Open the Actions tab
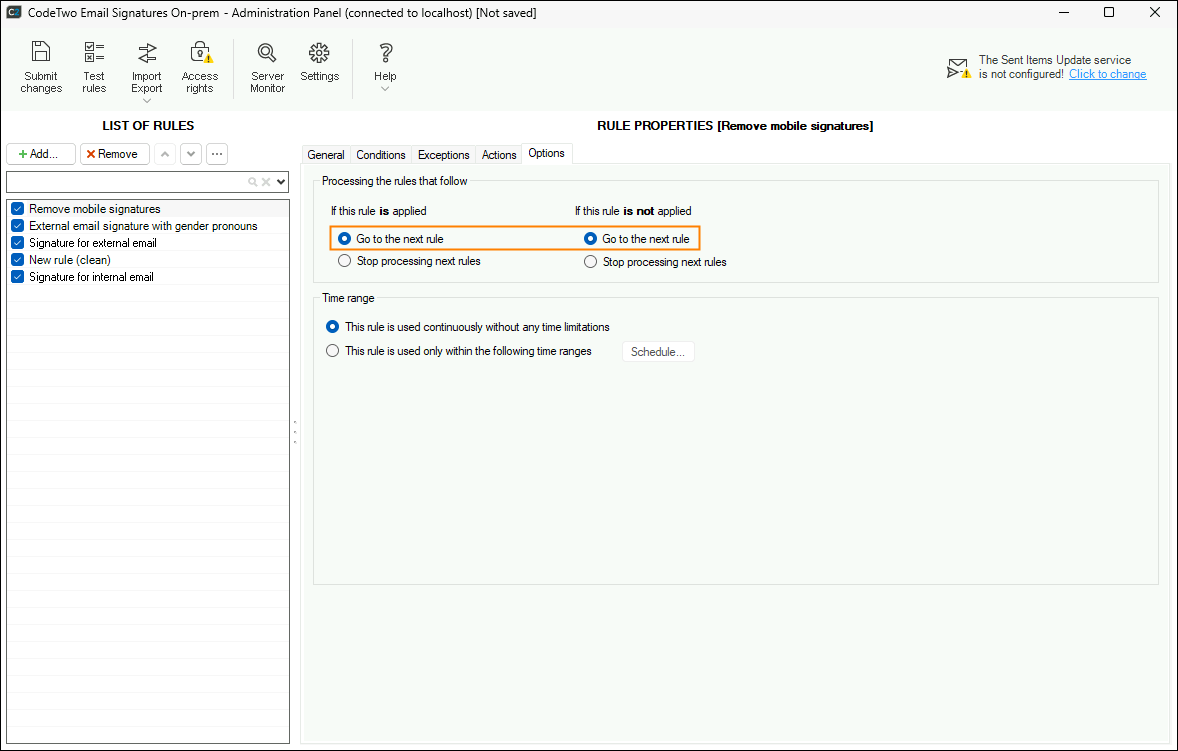Image resolution: width=1178 pixels, height=751 pixels. [499, 155]
